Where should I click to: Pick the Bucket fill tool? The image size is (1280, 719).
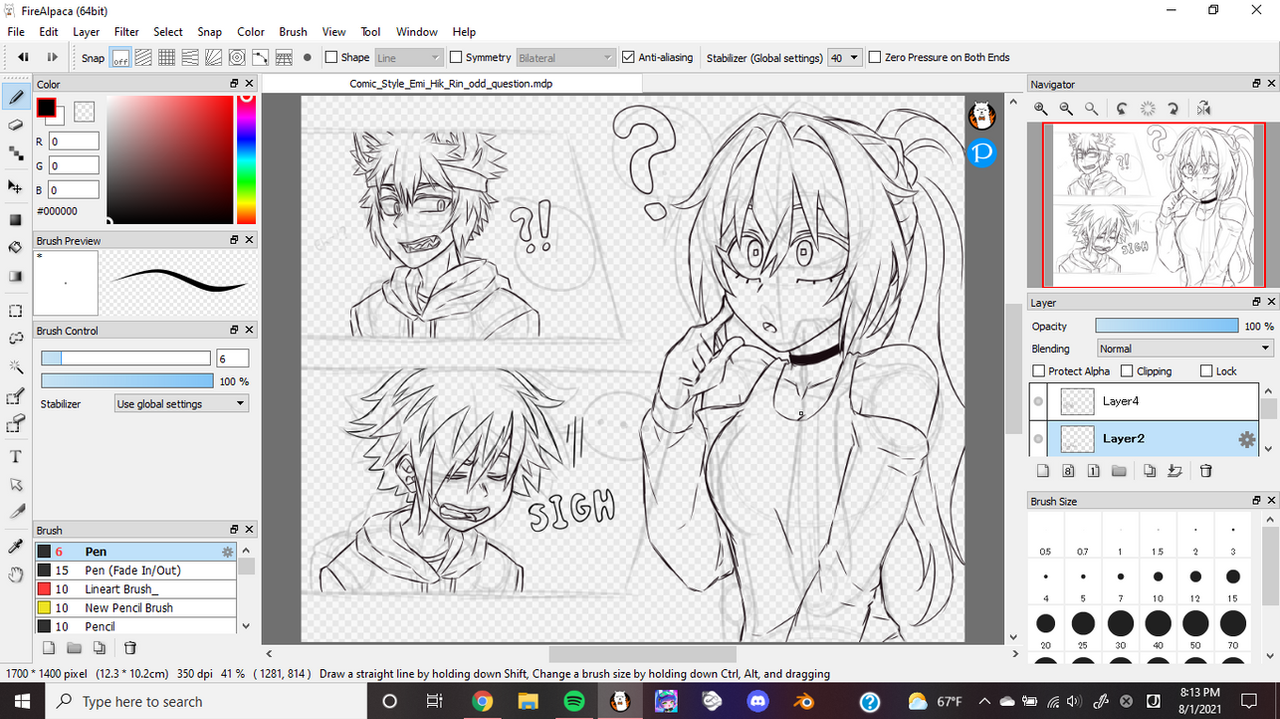(x=16, y=247)
